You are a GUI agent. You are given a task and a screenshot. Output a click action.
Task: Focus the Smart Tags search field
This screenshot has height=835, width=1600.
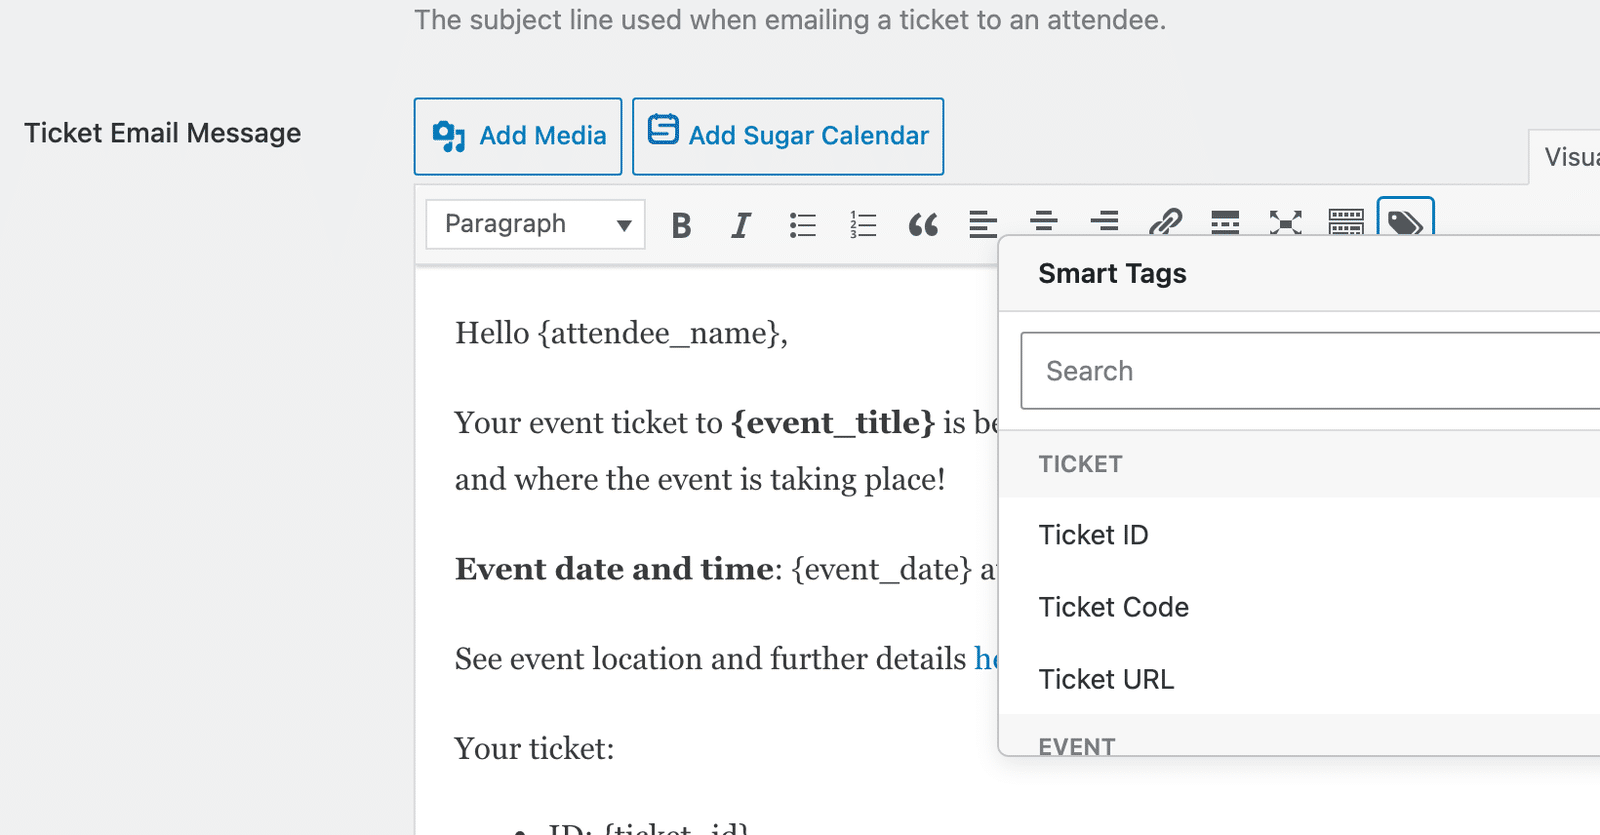click(x=1310, y=371)
